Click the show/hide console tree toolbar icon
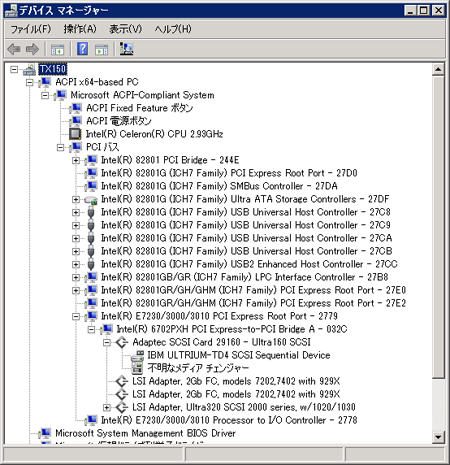 (x=57, y=50)
